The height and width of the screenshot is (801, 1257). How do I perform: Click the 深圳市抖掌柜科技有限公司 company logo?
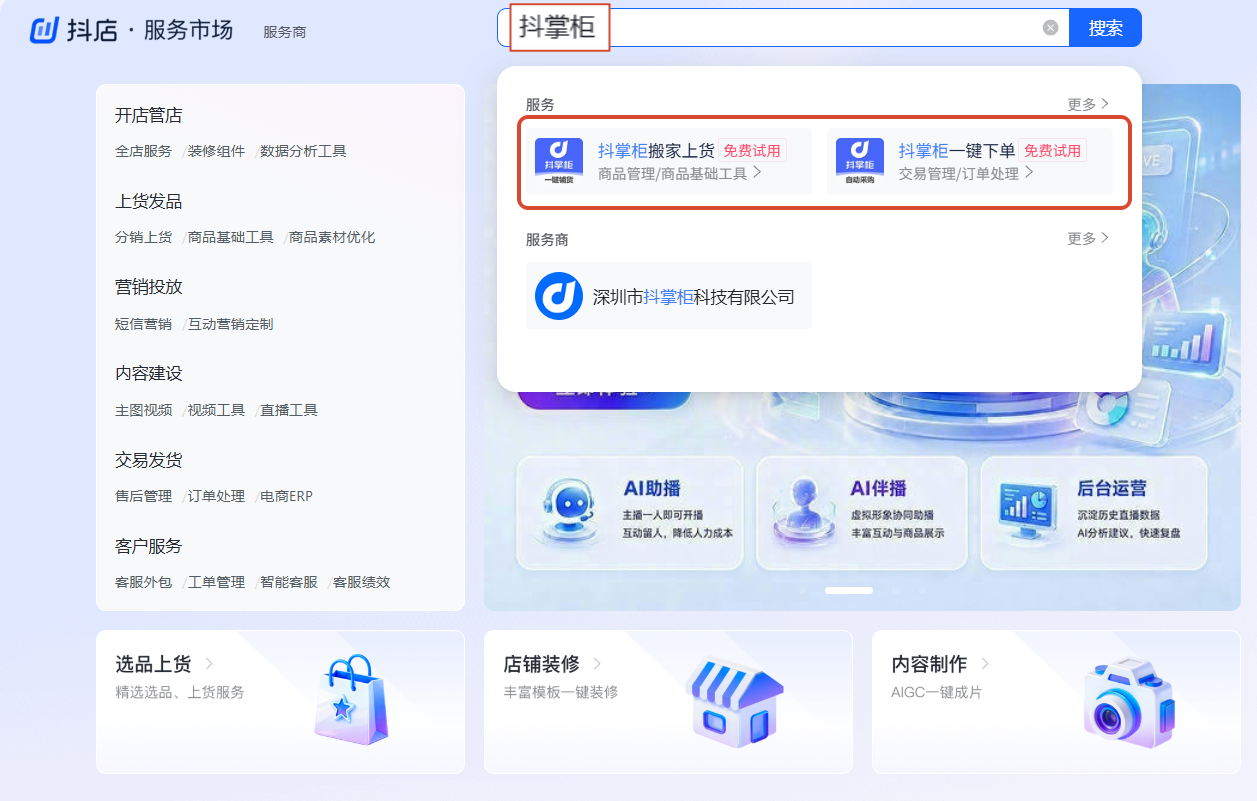(559, 296)
